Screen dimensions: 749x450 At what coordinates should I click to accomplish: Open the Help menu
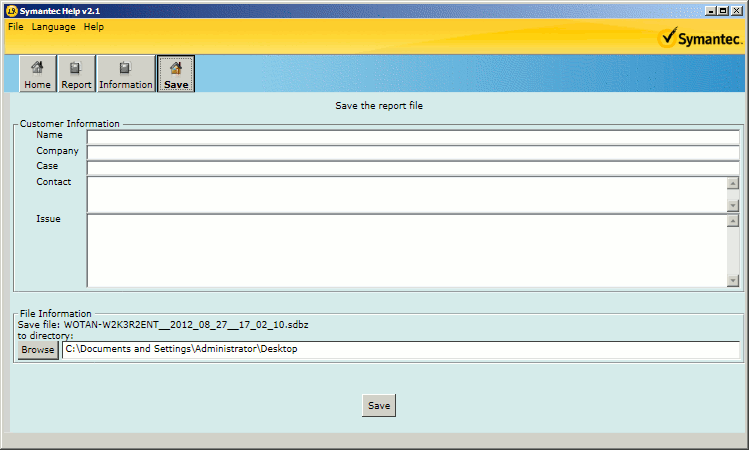[x=94, y=27]
